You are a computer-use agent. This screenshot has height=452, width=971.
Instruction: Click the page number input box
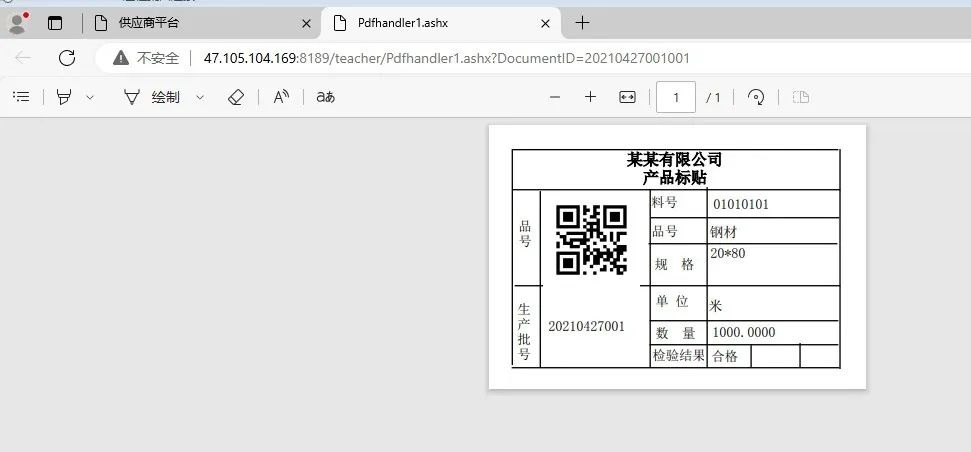[x=677, y=97]
